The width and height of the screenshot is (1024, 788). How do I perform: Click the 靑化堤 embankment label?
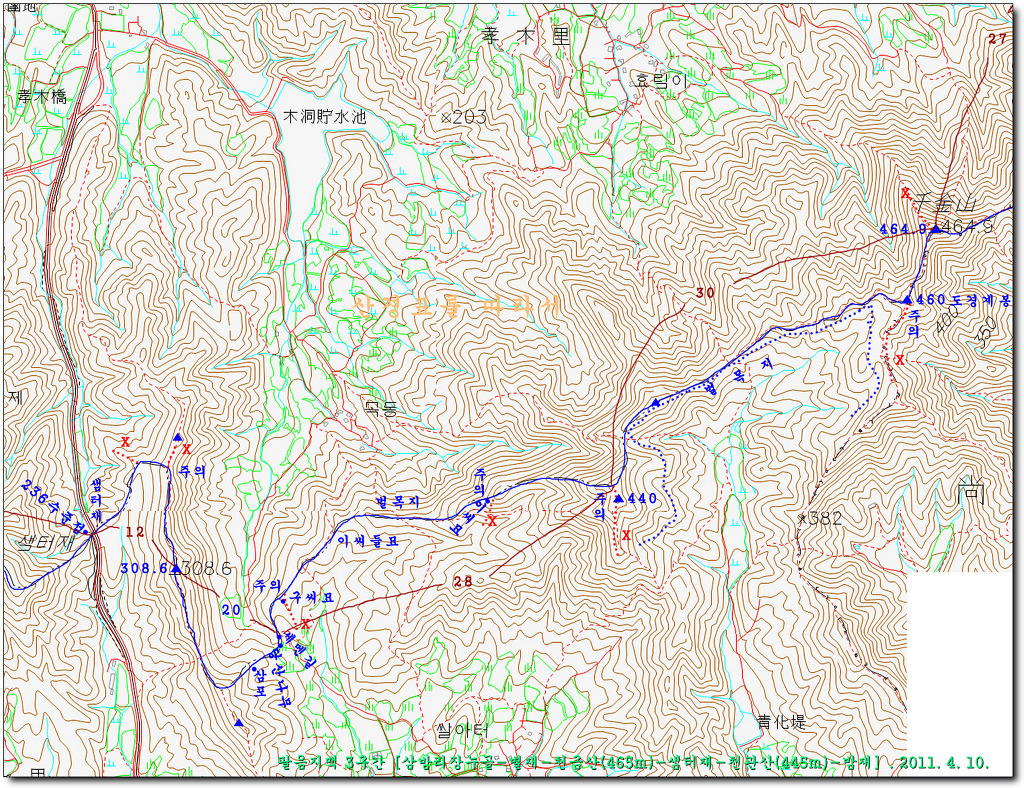tap(781, 721)
